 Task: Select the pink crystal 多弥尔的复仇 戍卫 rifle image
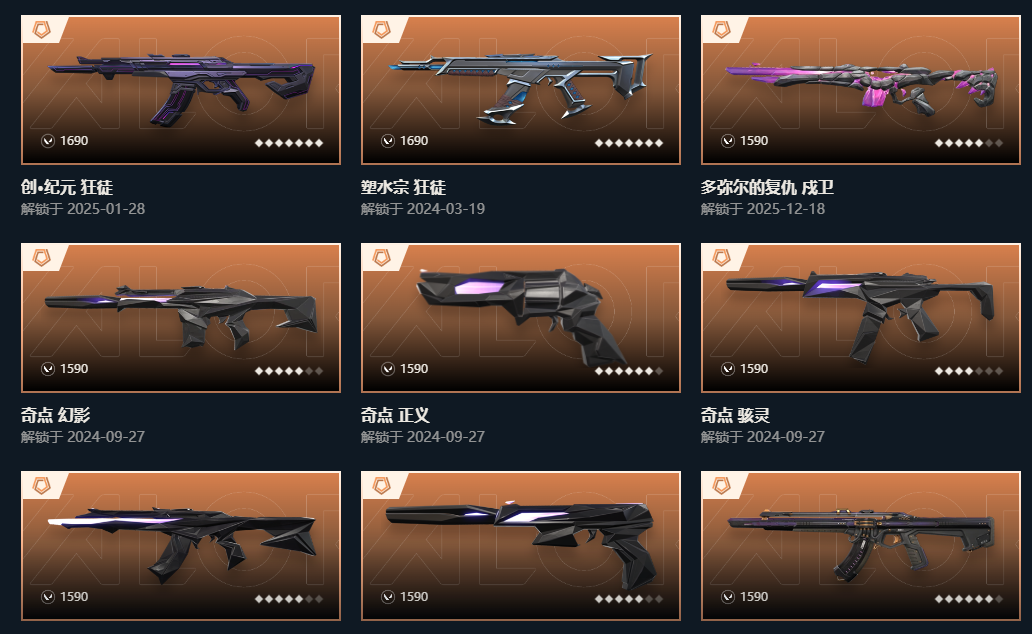coord(861,90)
